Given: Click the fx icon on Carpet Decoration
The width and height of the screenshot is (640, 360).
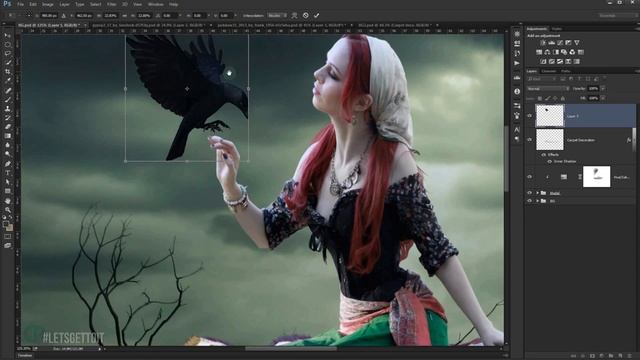Looking at the screenshot, I should pyautogui.click(x=629, y=140).
